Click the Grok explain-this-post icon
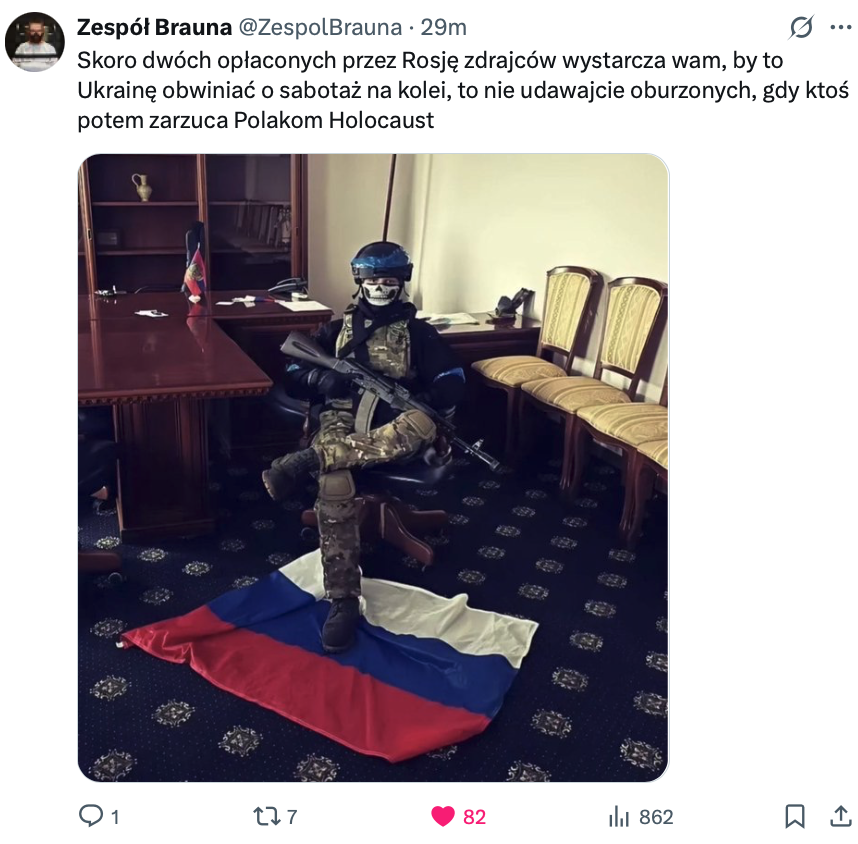Image resolution: width=858 pixels, height=844 pixels. point(801,27)
